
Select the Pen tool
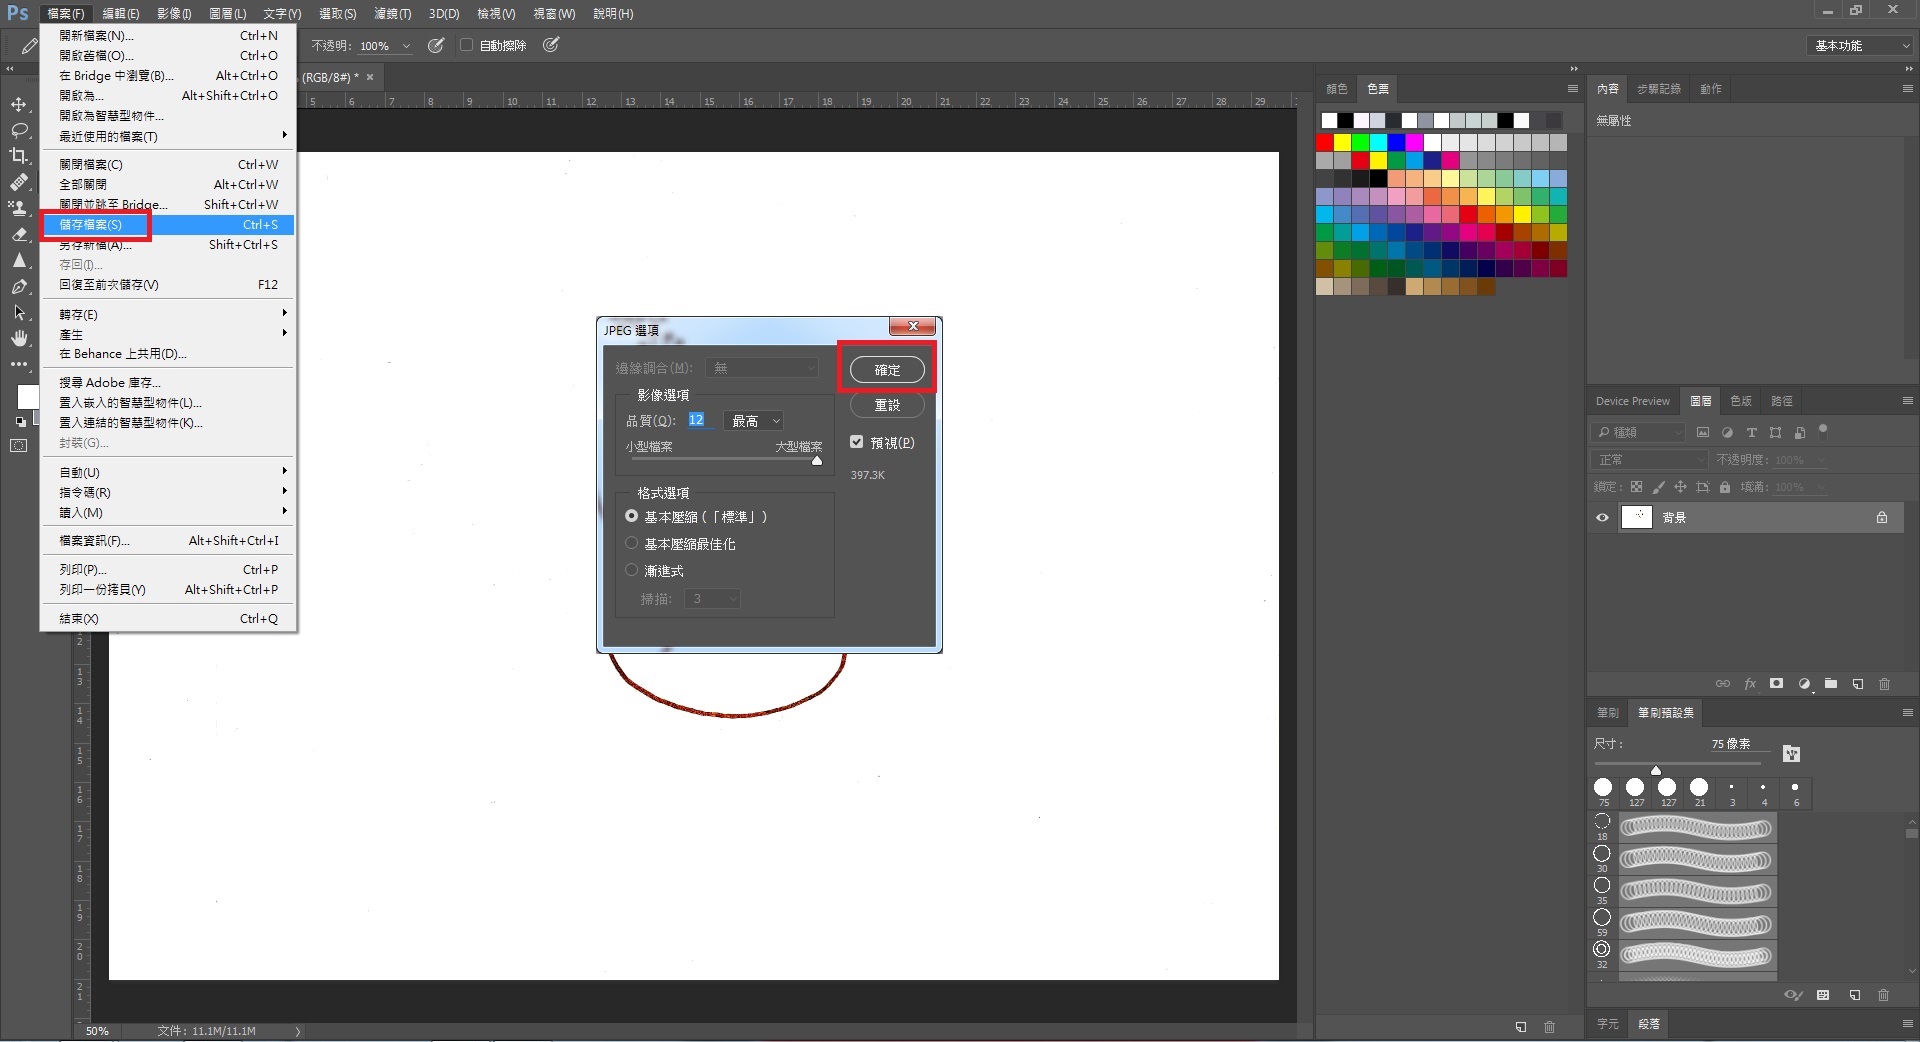coord(19,287)
